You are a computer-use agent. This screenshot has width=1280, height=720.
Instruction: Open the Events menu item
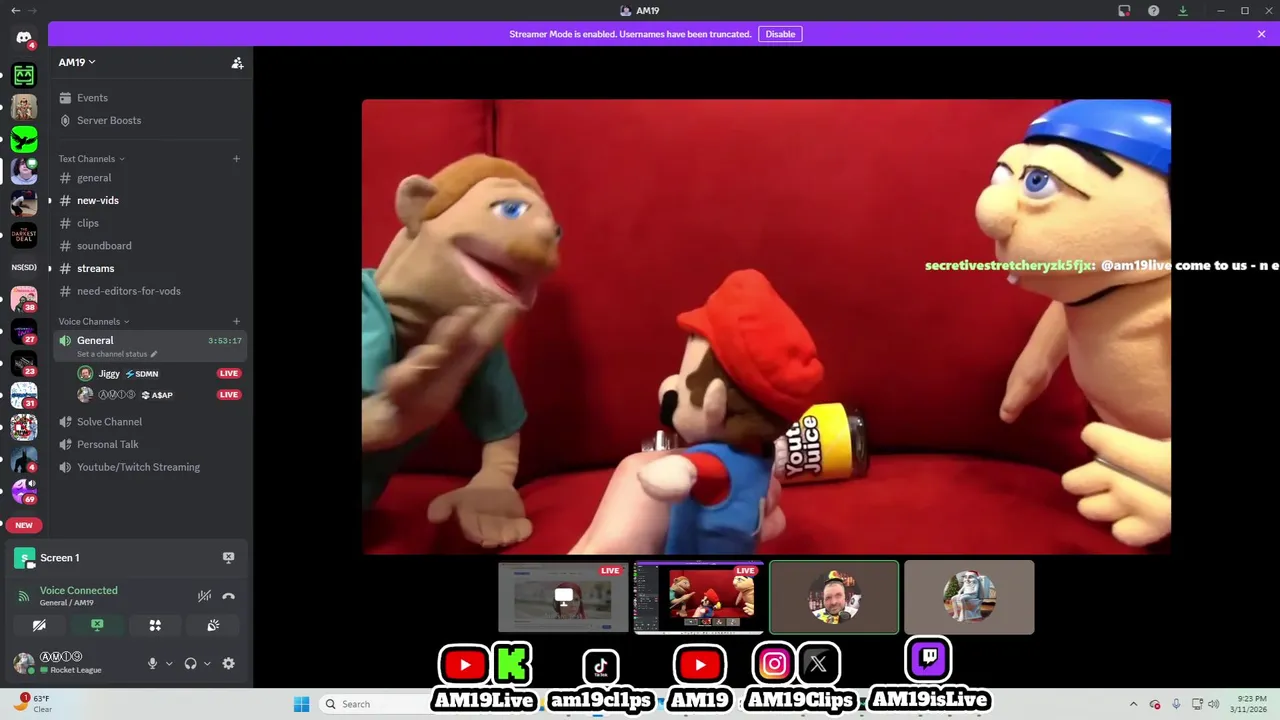point(150,98)
